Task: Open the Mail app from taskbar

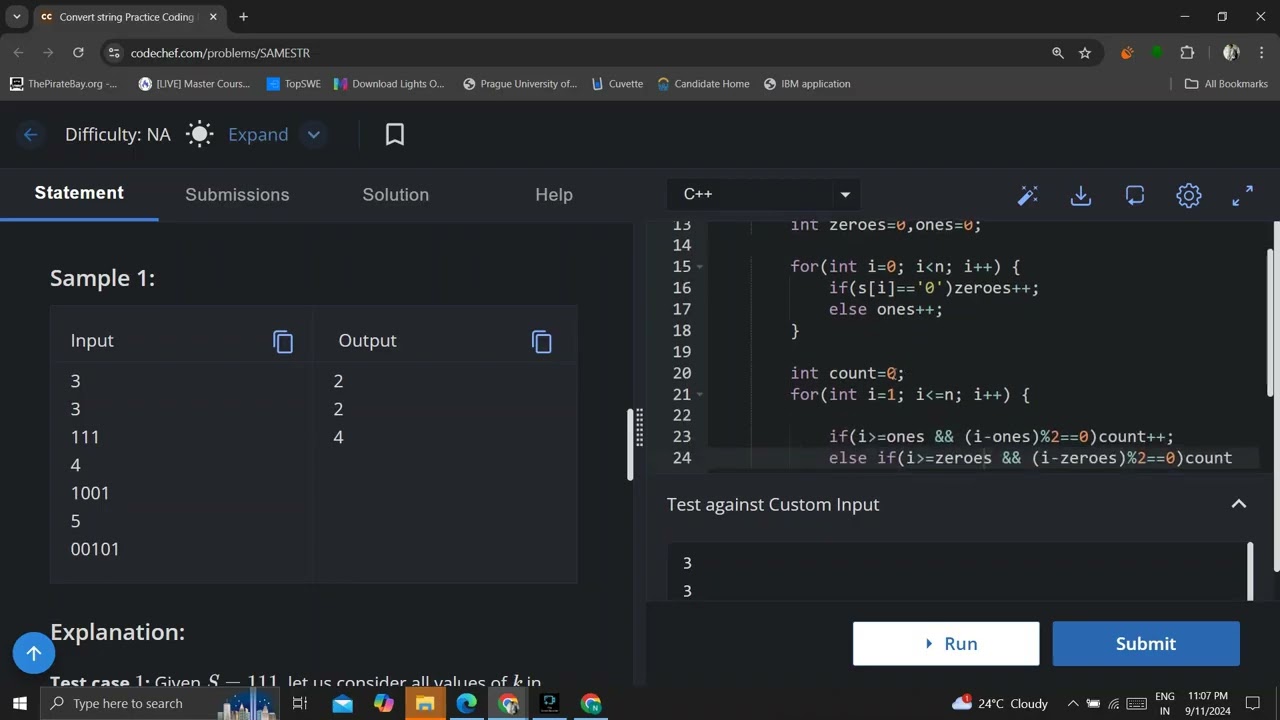Action: [x=342, y=703]
